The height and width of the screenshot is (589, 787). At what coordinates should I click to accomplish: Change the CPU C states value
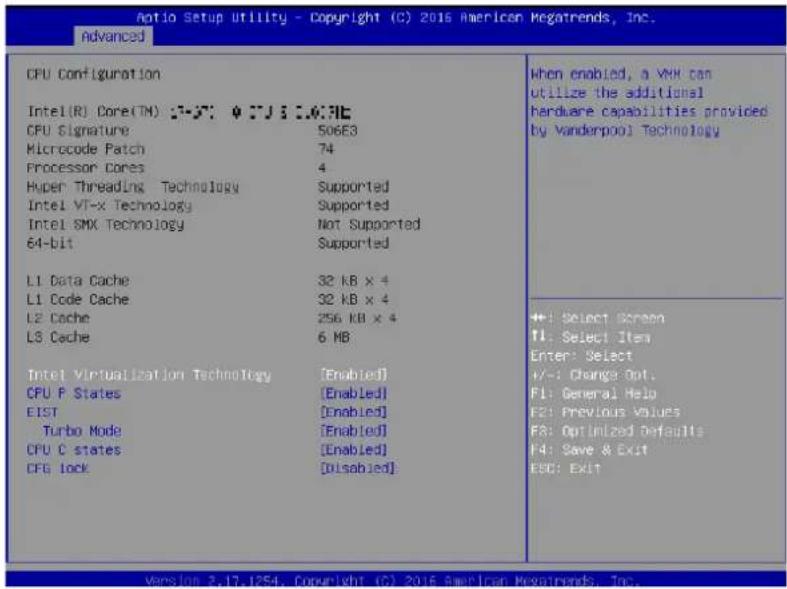click(354, 450)
